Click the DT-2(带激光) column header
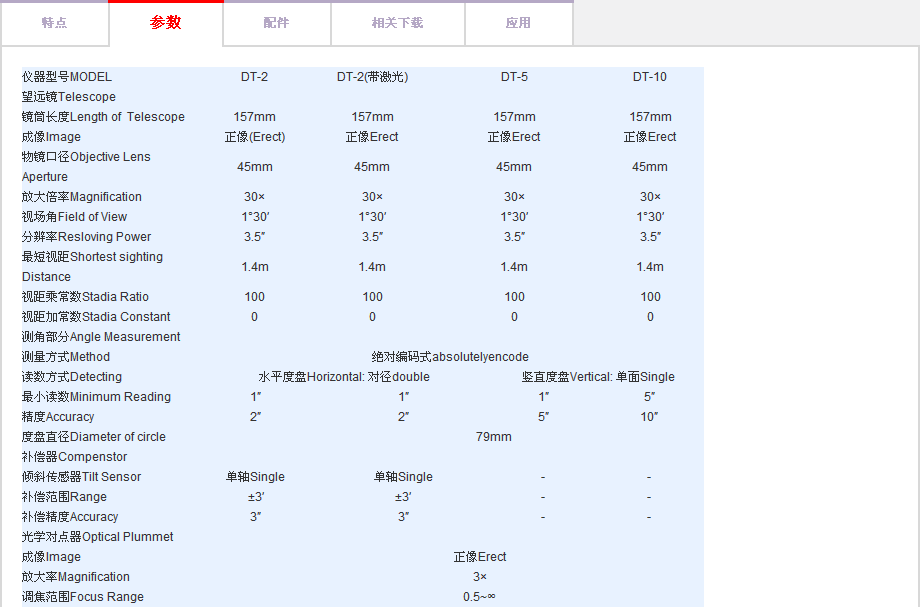Image resolution: width=920 pixels, height=607 pixels. [372, 77]
